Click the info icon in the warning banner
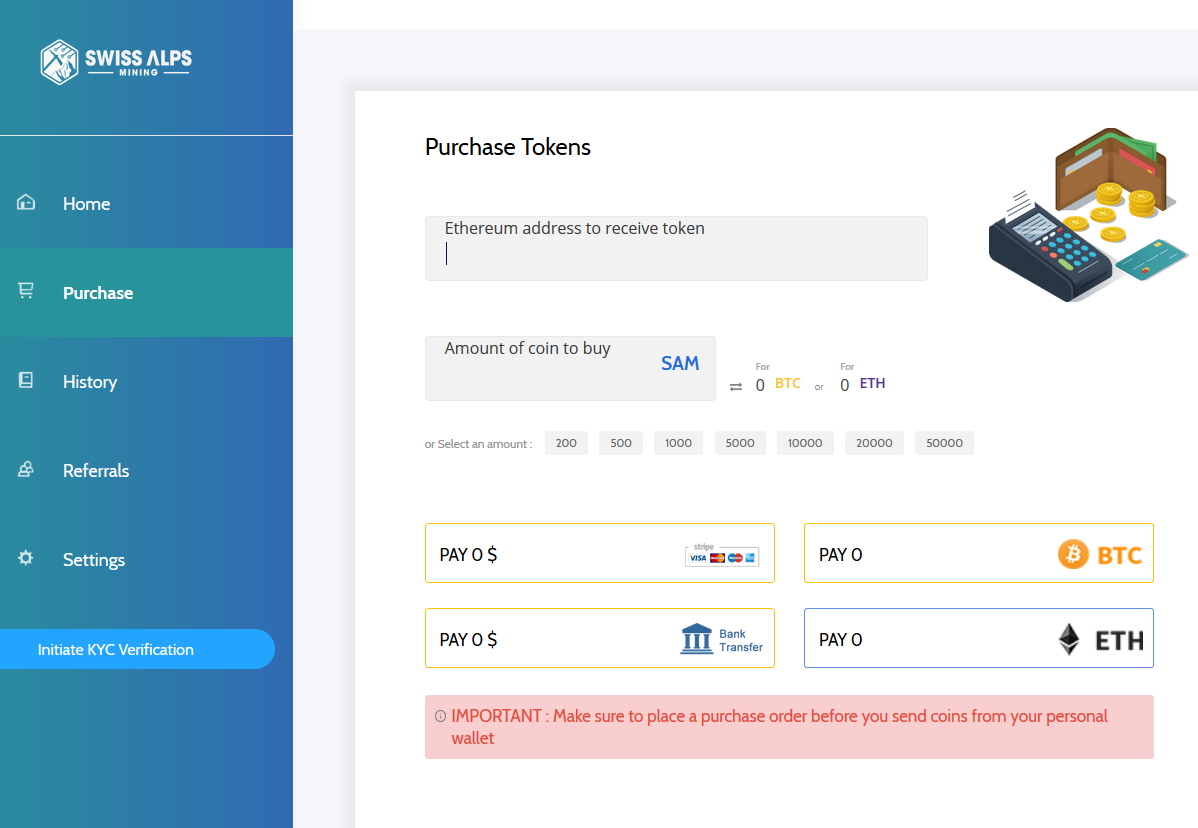Screen dimensions: 1198x828 (440, 716)
